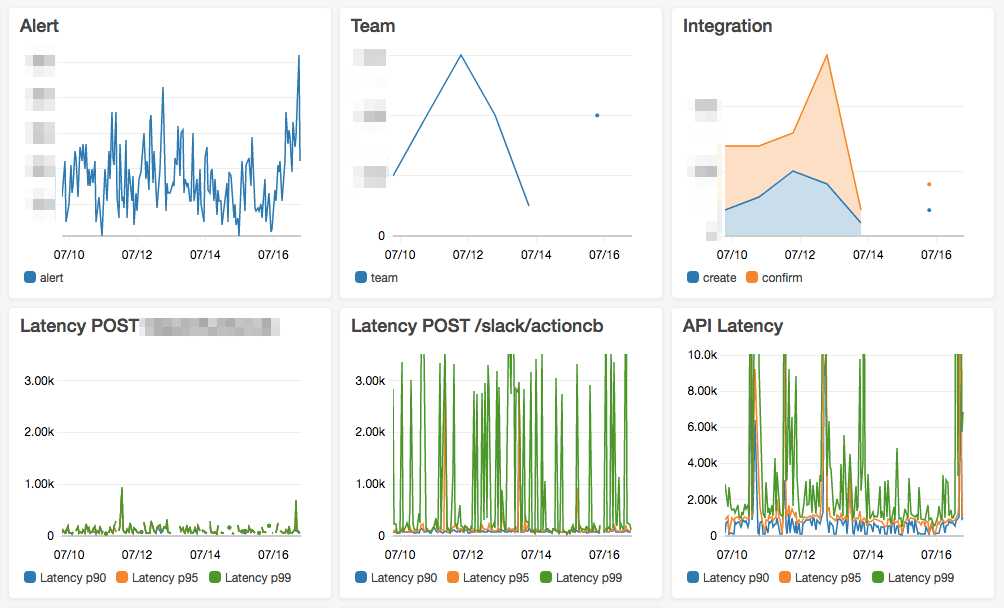Click the isolated orange dot in Integration chart
The width and height of the screenshot is (1004, 608).
point(929,184)
